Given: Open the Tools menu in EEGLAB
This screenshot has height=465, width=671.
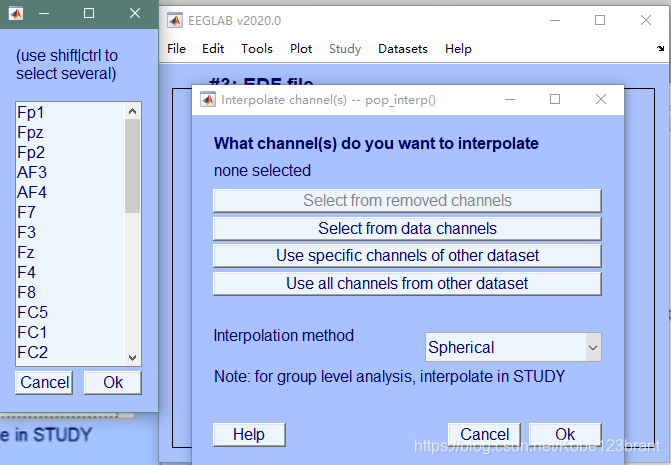Looking at the screenshot, I should [x=257, y=49].
